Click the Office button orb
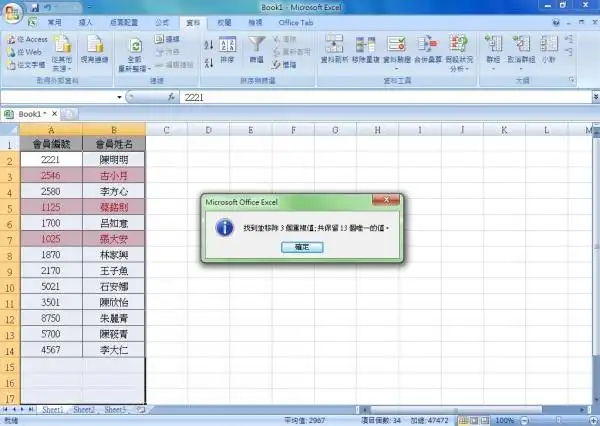Screen dimensions: 600x426 [12, 13]
